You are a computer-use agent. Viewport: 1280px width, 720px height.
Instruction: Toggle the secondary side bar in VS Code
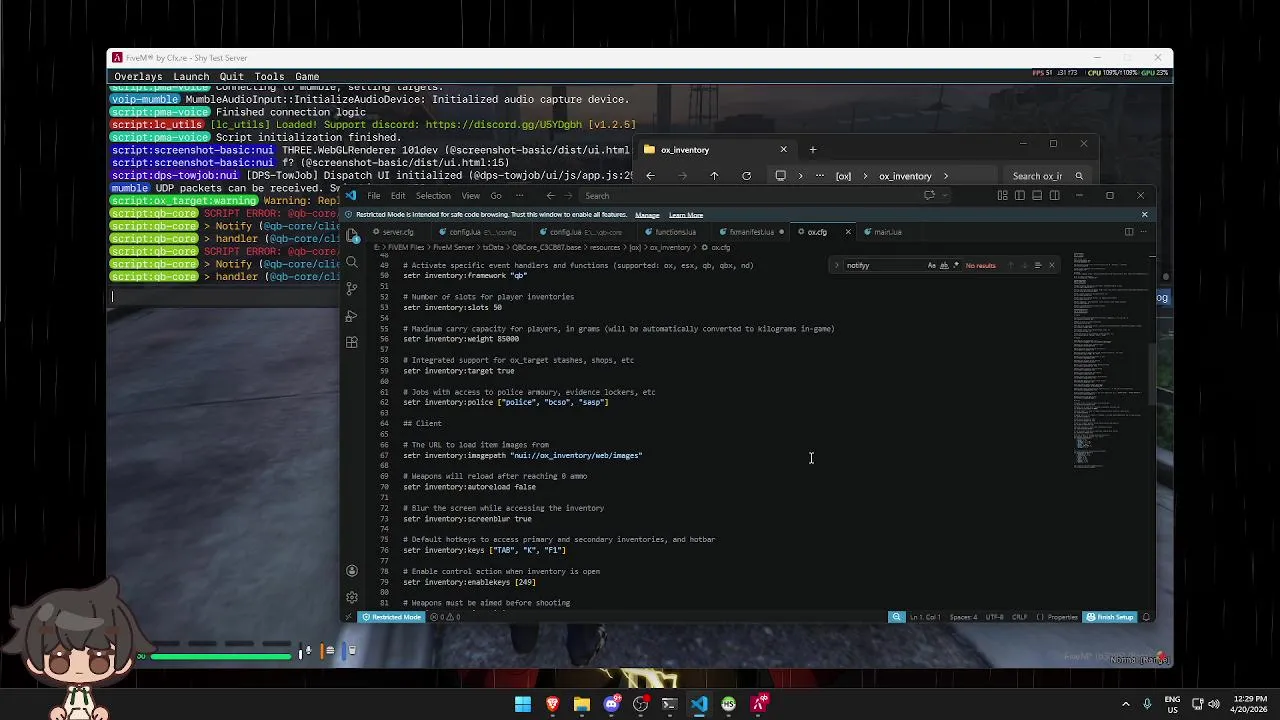[x=1054, y=196]
